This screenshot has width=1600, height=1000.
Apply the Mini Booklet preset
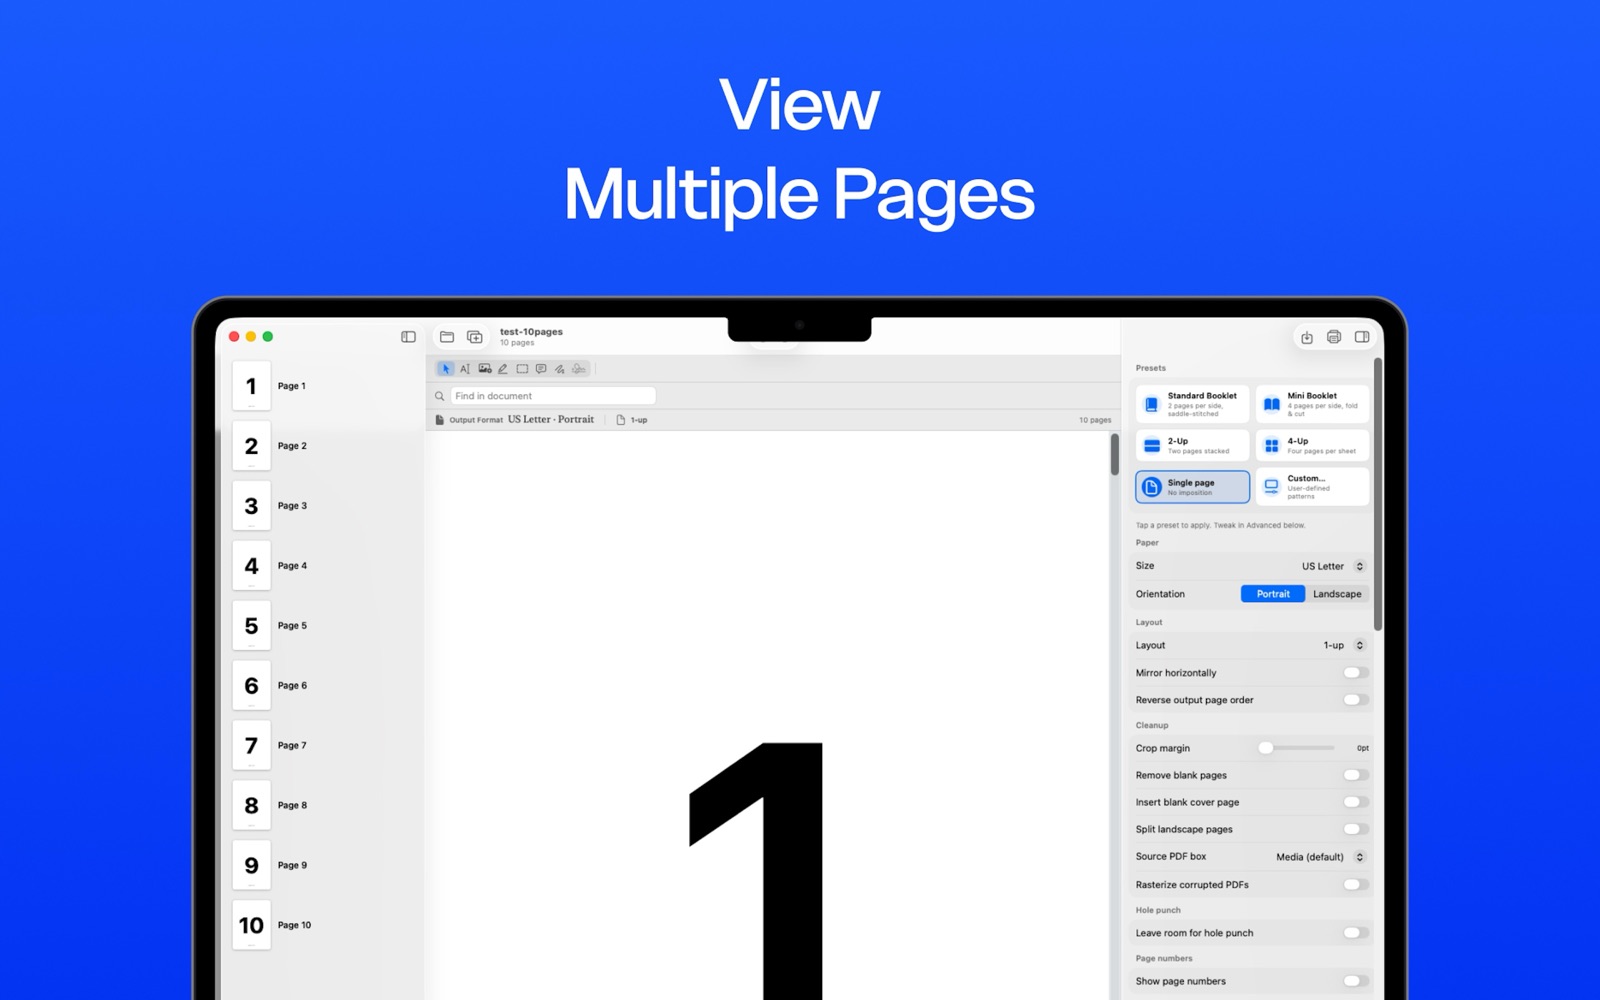[1312, 404]
